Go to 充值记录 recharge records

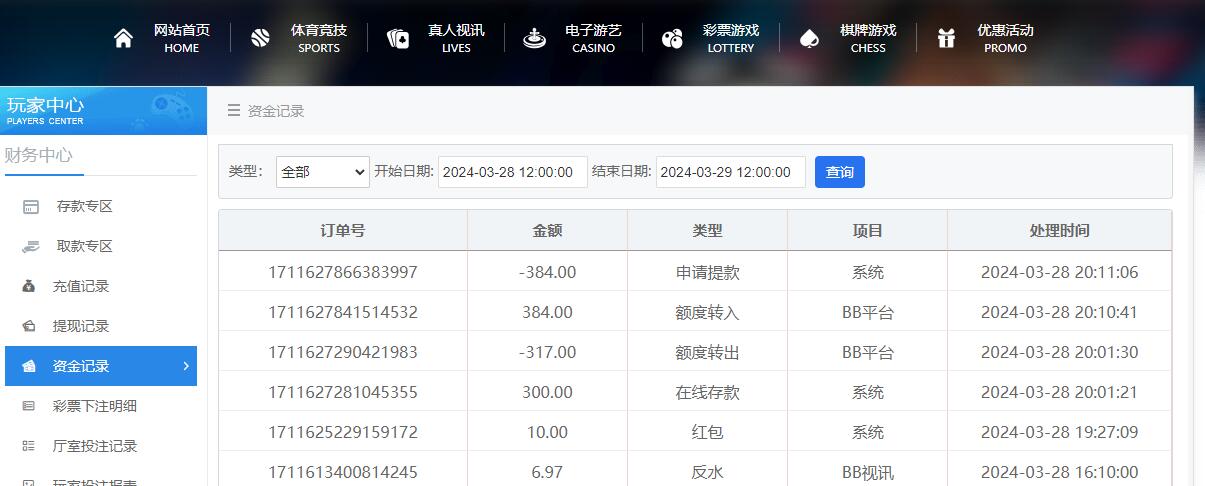(x=80, y=286)
